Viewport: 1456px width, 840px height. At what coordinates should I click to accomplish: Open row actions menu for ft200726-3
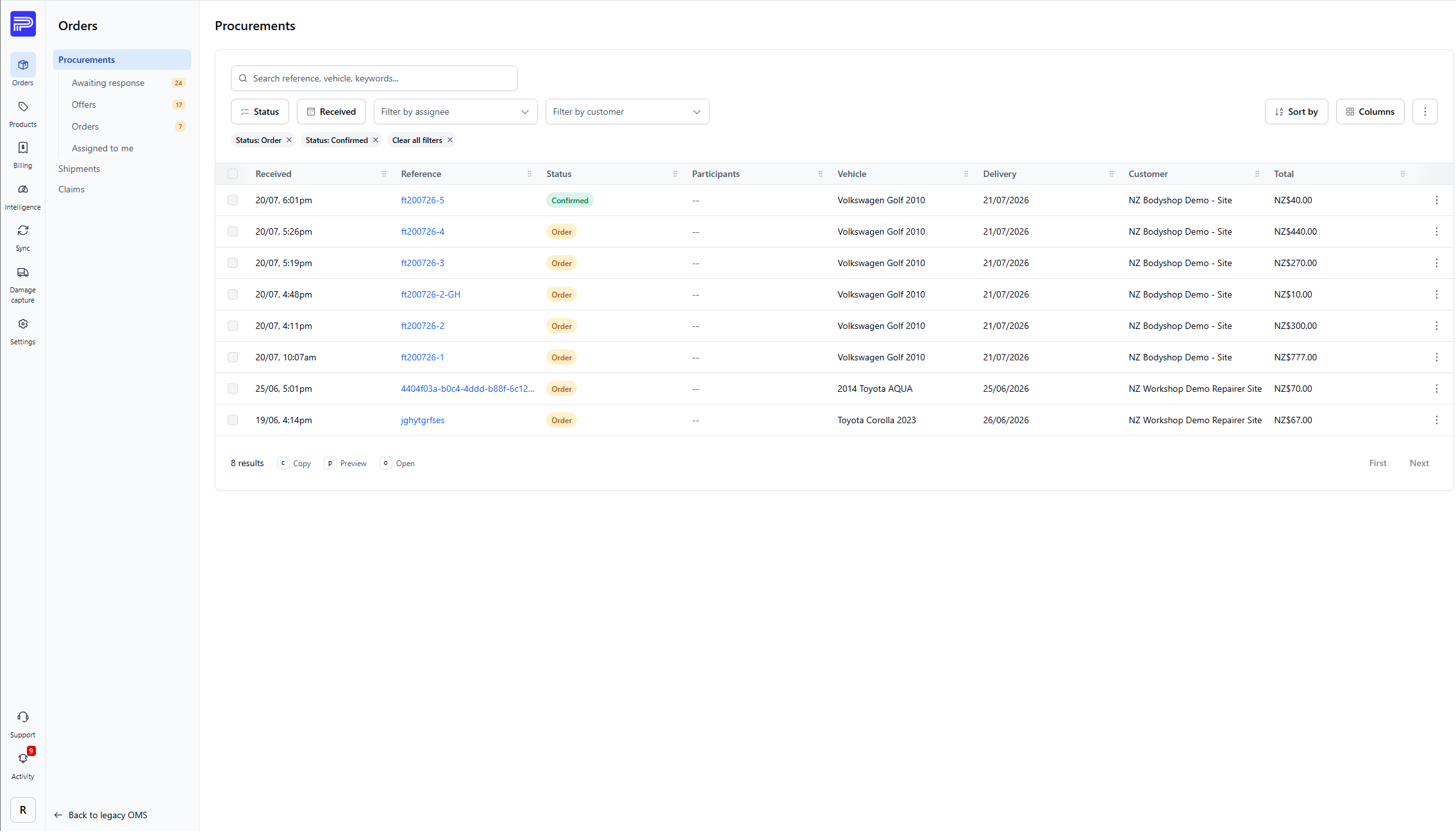click(x=1437, y=263)
